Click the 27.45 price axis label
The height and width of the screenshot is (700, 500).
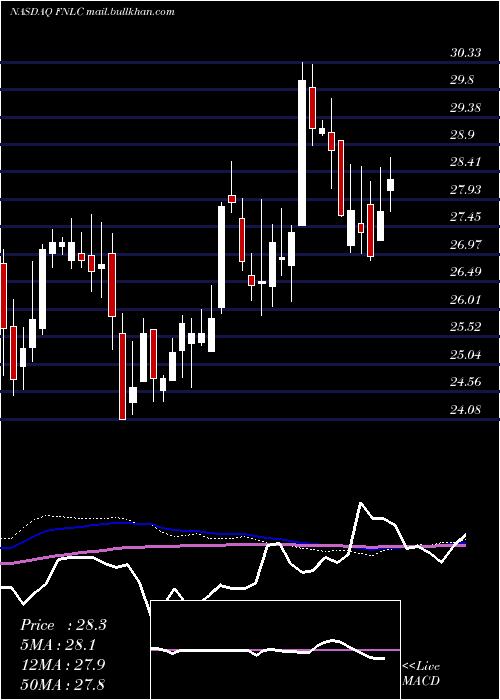tap(466, 217)
